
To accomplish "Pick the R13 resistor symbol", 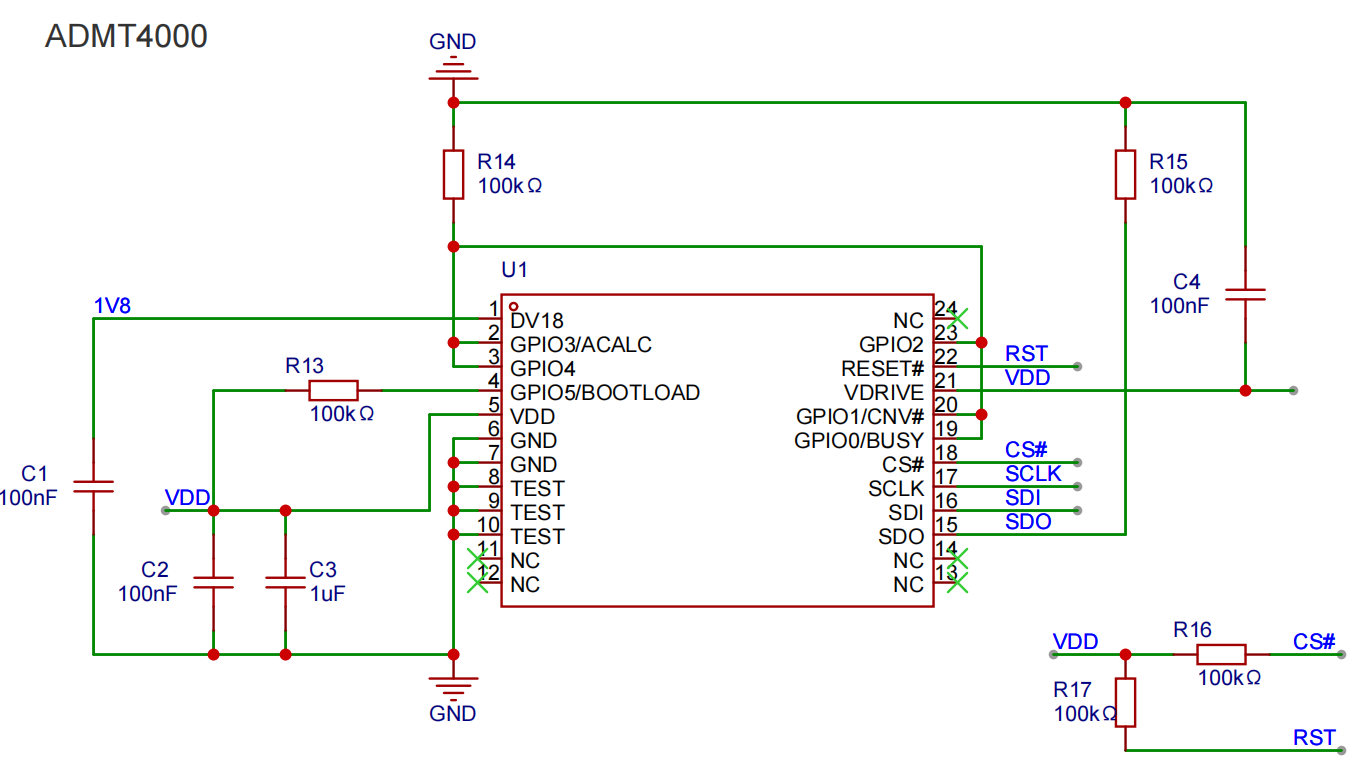I will coord(333,390).
